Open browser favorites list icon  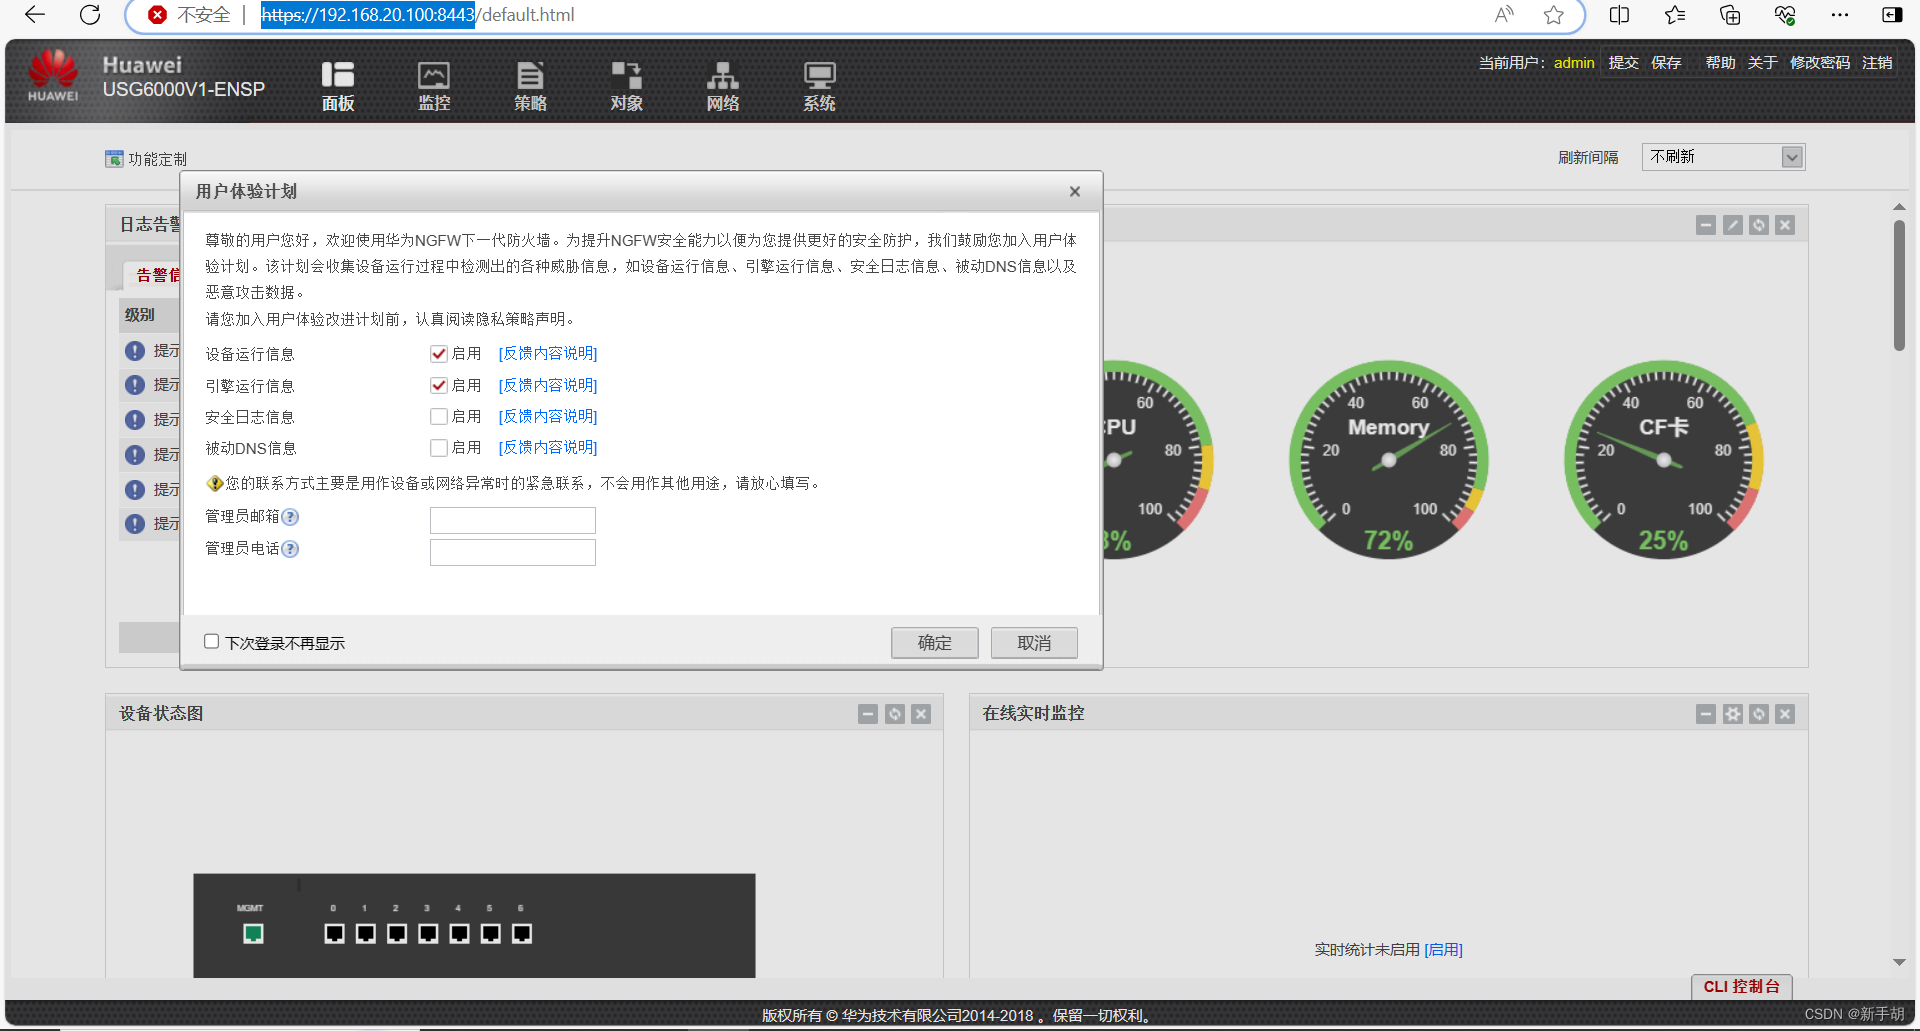click(1675, 15)
